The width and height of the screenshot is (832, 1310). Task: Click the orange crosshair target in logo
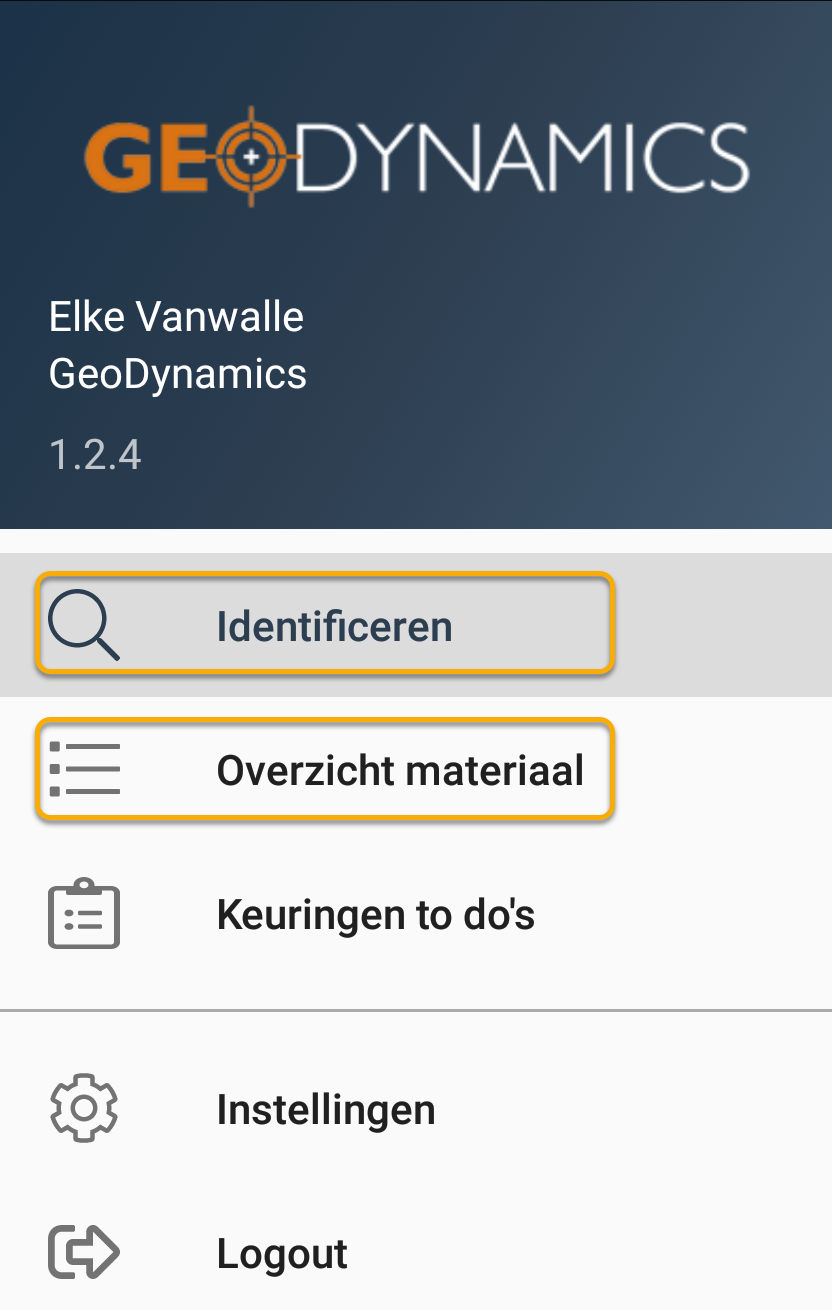pyautogui.click(x=251, y=157)
